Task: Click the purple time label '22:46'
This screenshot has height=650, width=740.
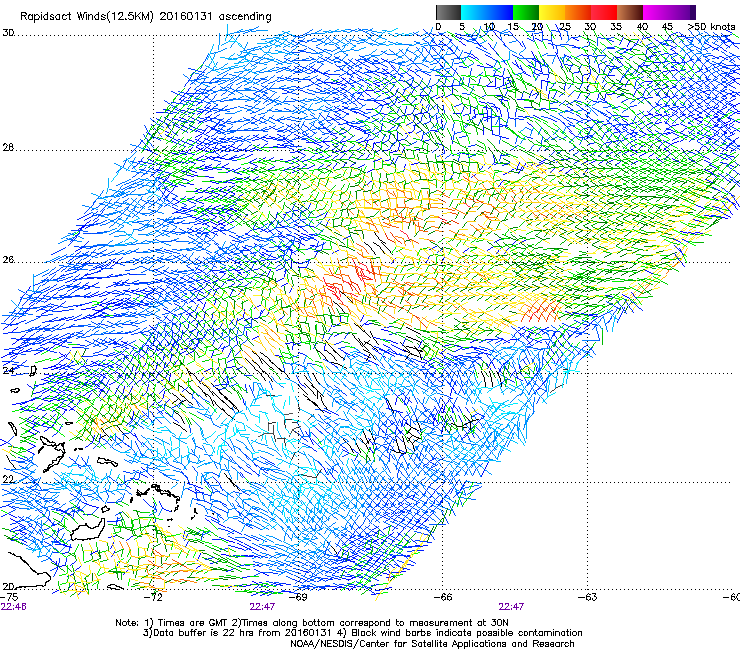Action: [14, 607]
